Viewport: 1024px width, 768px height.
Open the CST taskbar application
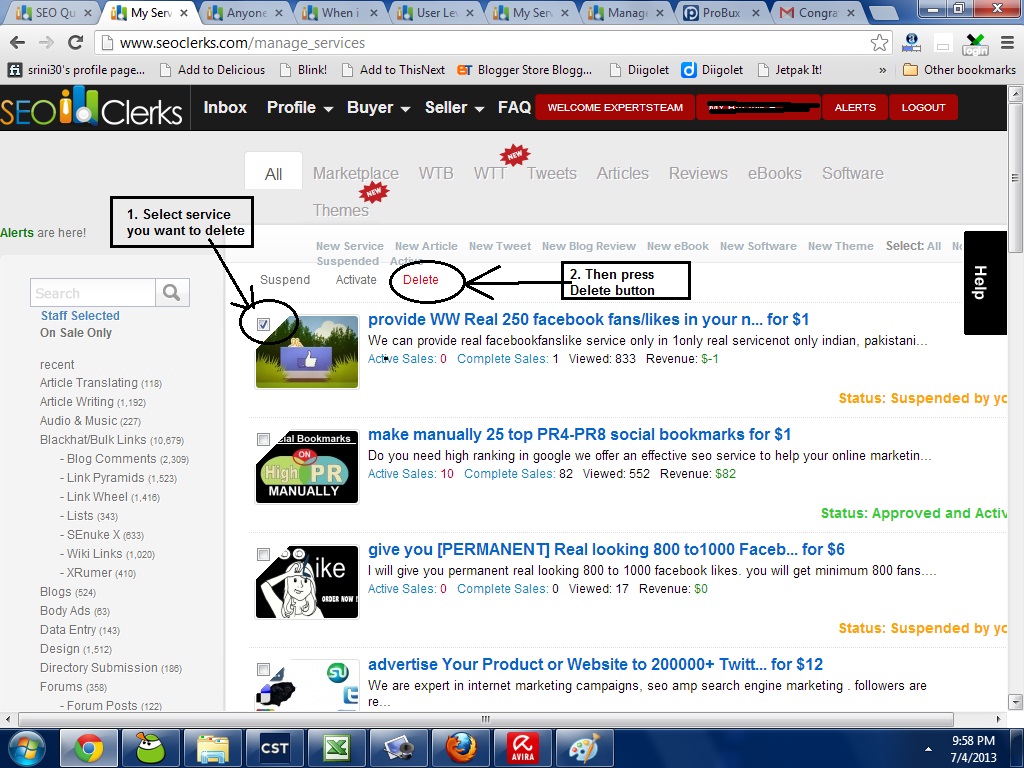(274, 748)
